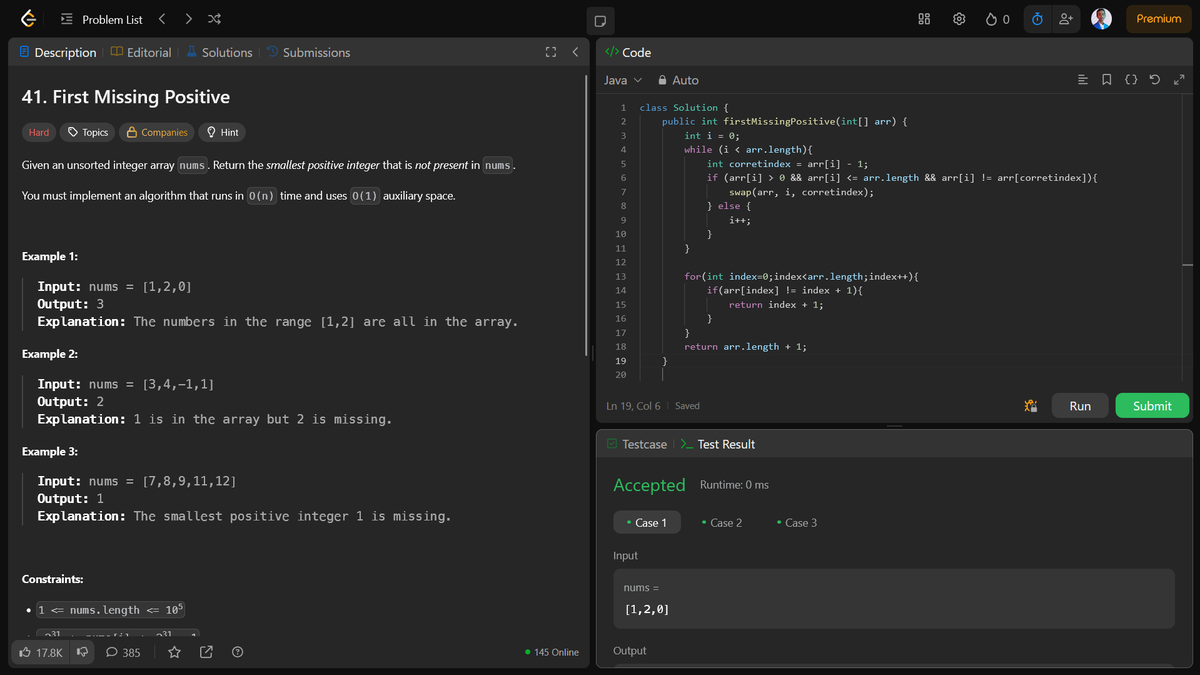Expand the Companies tag
This screenshot has height=675, width=1200.
157,132
